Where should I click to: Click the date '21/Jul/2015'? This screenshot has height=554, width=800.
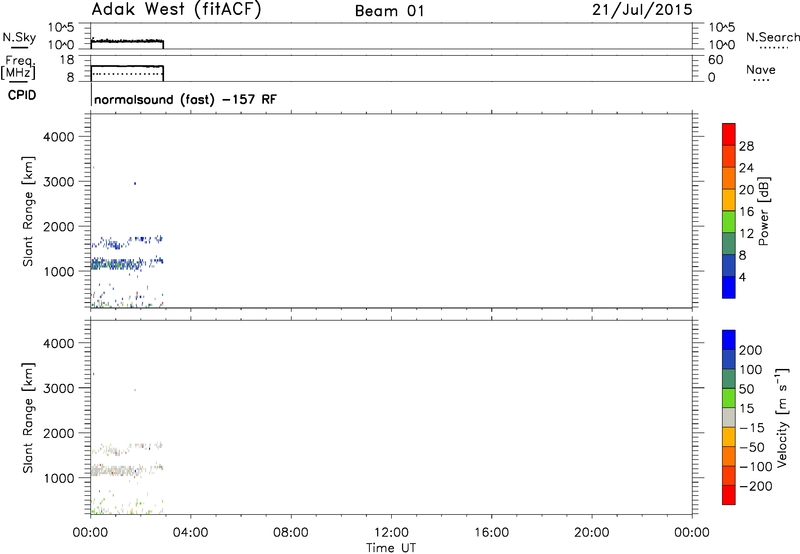pyautogui.click(x=642, y=9)
